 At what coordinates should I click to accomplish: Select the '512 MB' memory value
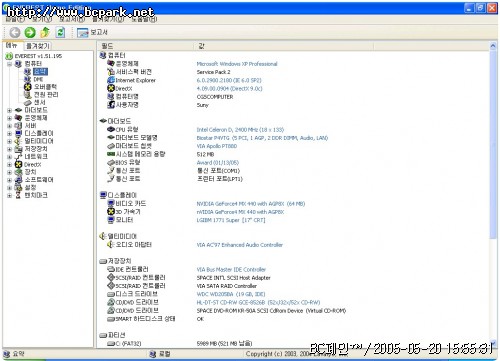click(205, 154)
